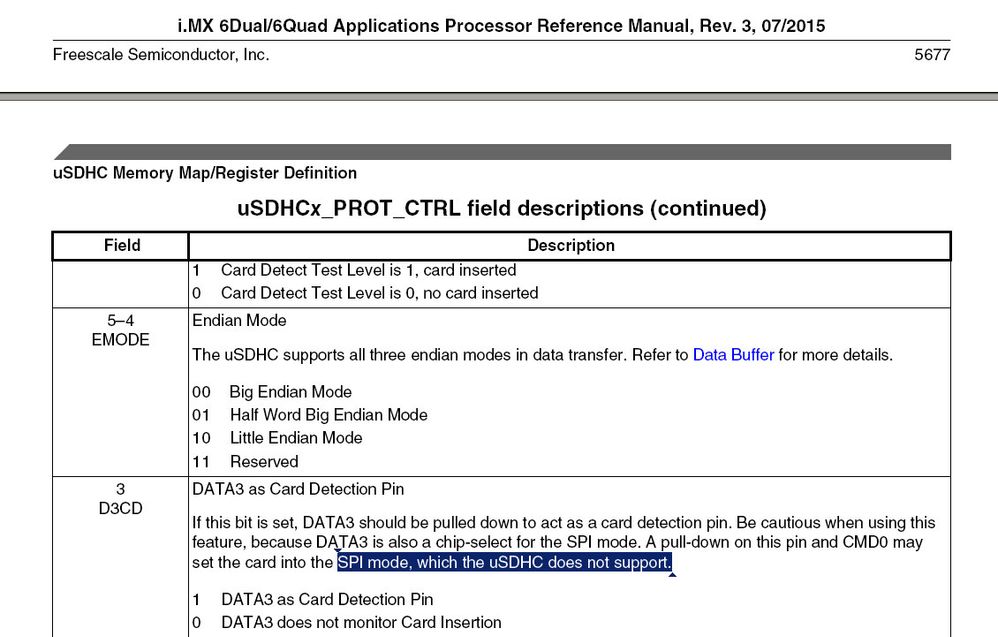Click the uSDHCx_PROT_CTRL field descriptions table title
The height and width of the screenshot is (637, 998).
501,209
